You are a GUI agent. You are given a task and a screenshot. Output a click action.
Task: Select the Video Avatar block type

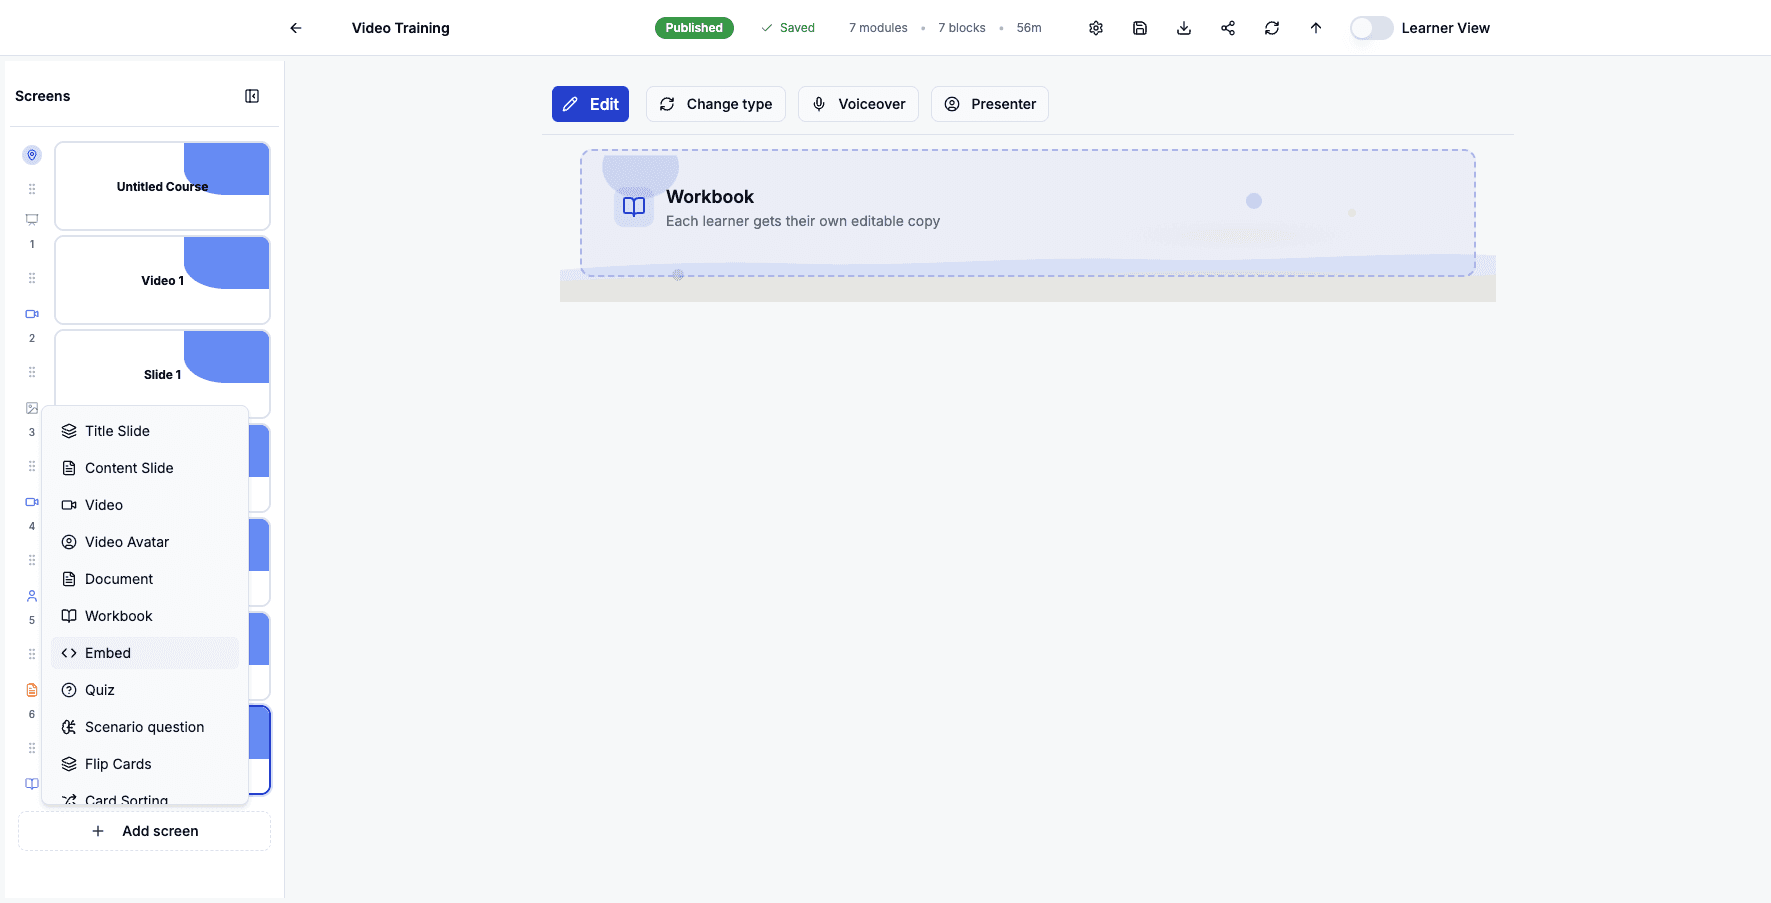[x=126, y=541]
